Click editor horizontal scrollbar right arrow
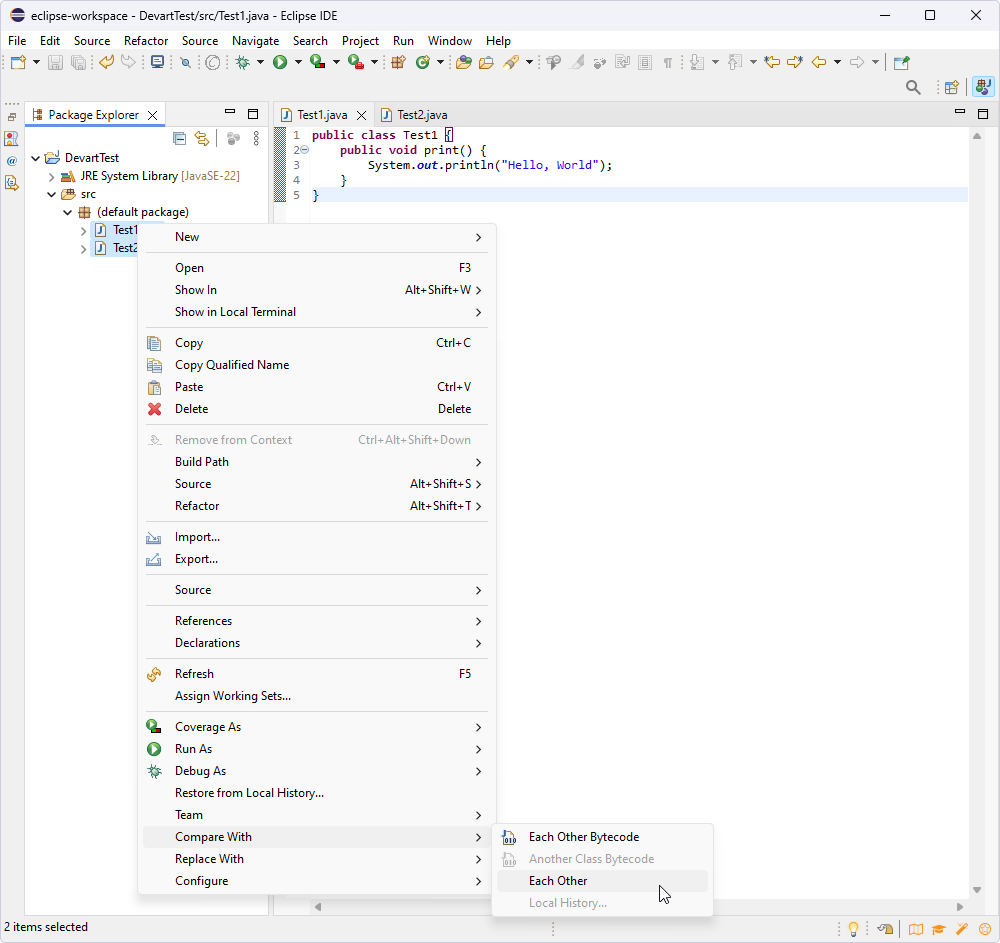The image size is (1000, 943). click(960, 906)
